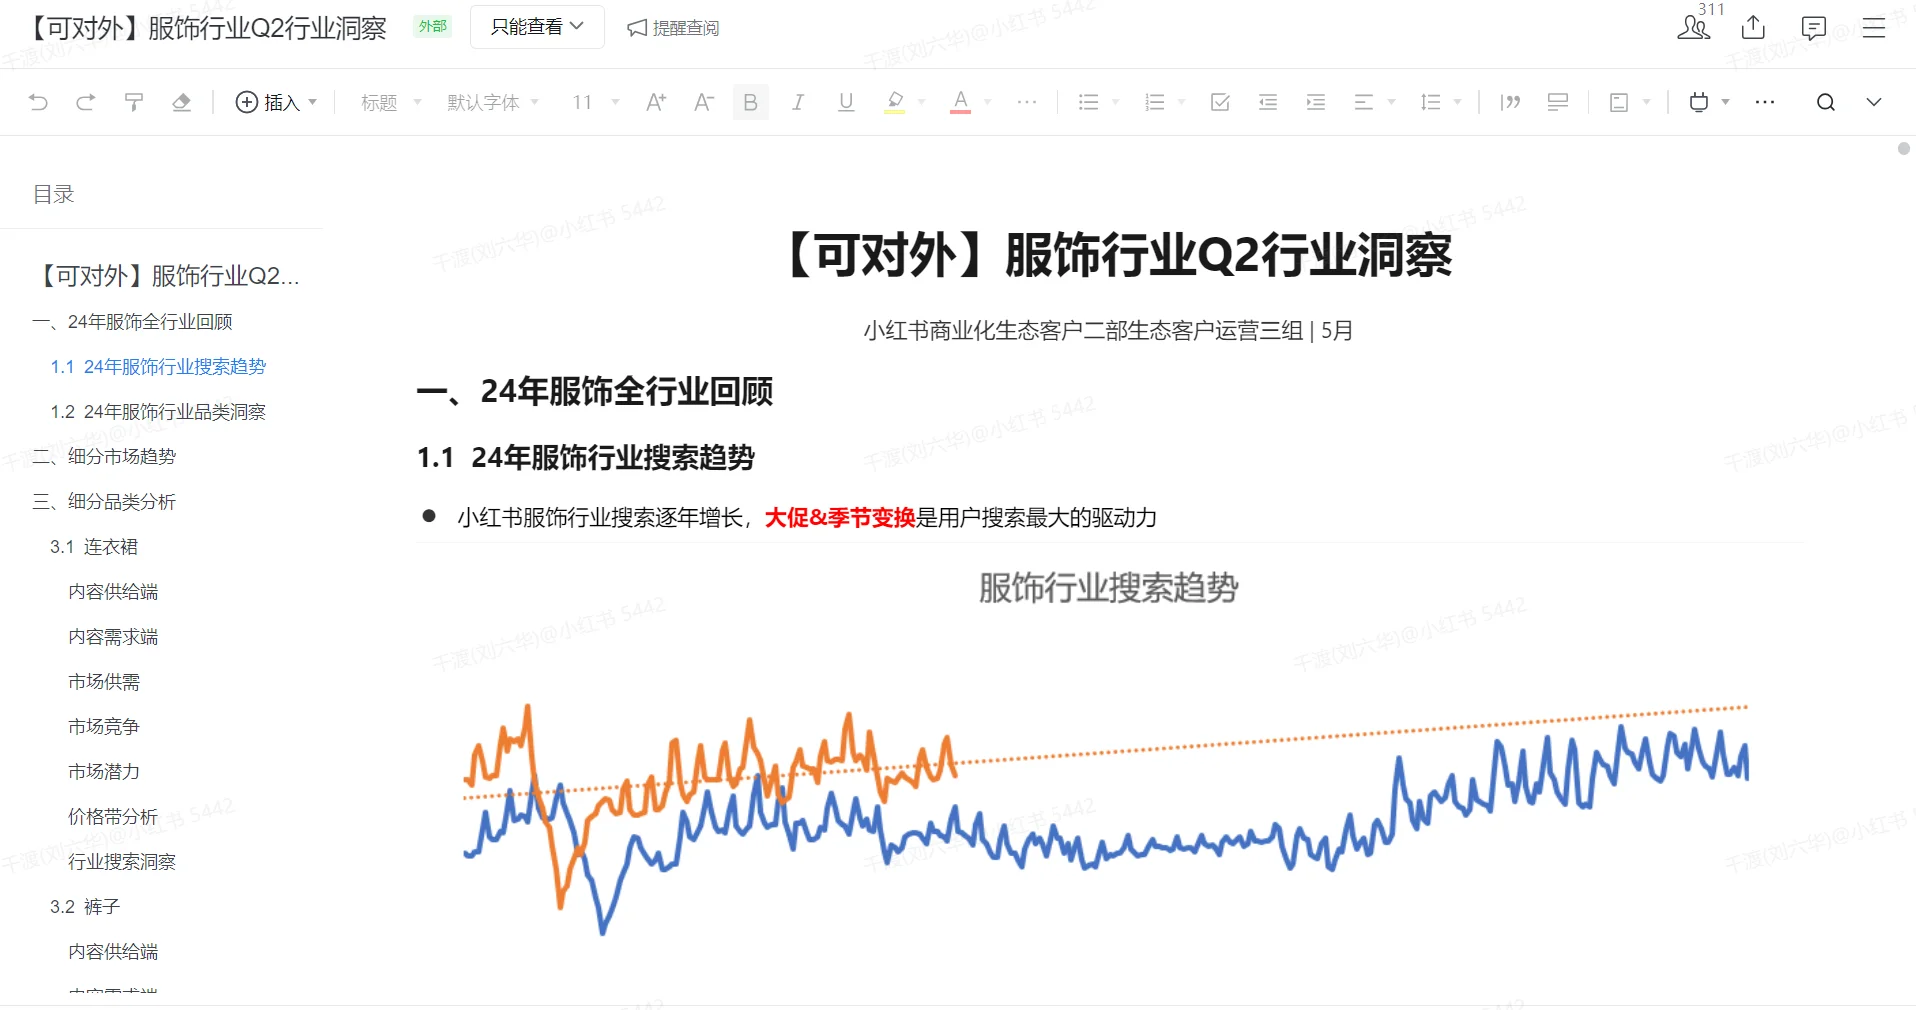The width and height of the screenshot is (1916, 1010).
Task: Apply a bulleted list
Action: (x=1089, y=101)
